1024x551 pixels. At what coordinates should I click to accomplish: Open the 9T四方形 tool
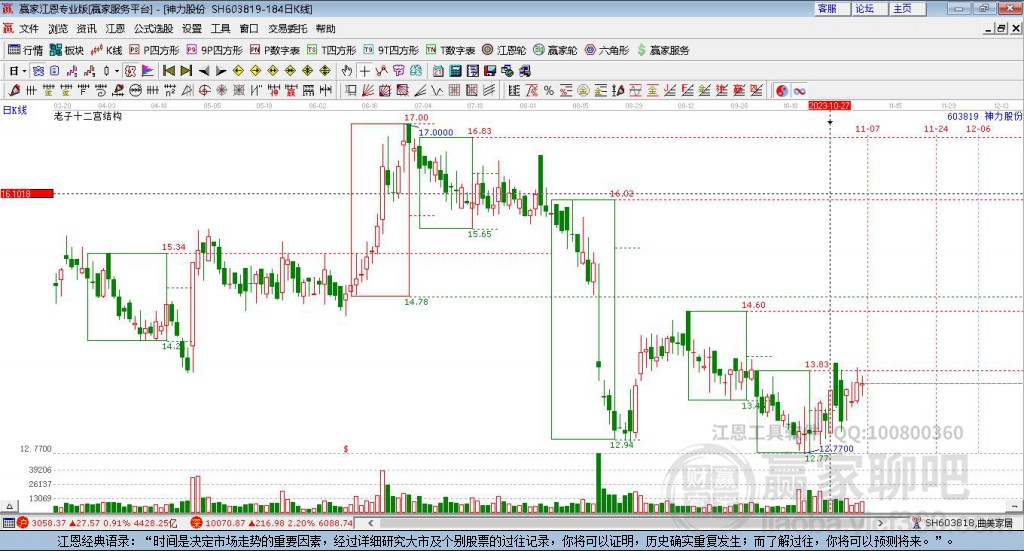[391, 50]
